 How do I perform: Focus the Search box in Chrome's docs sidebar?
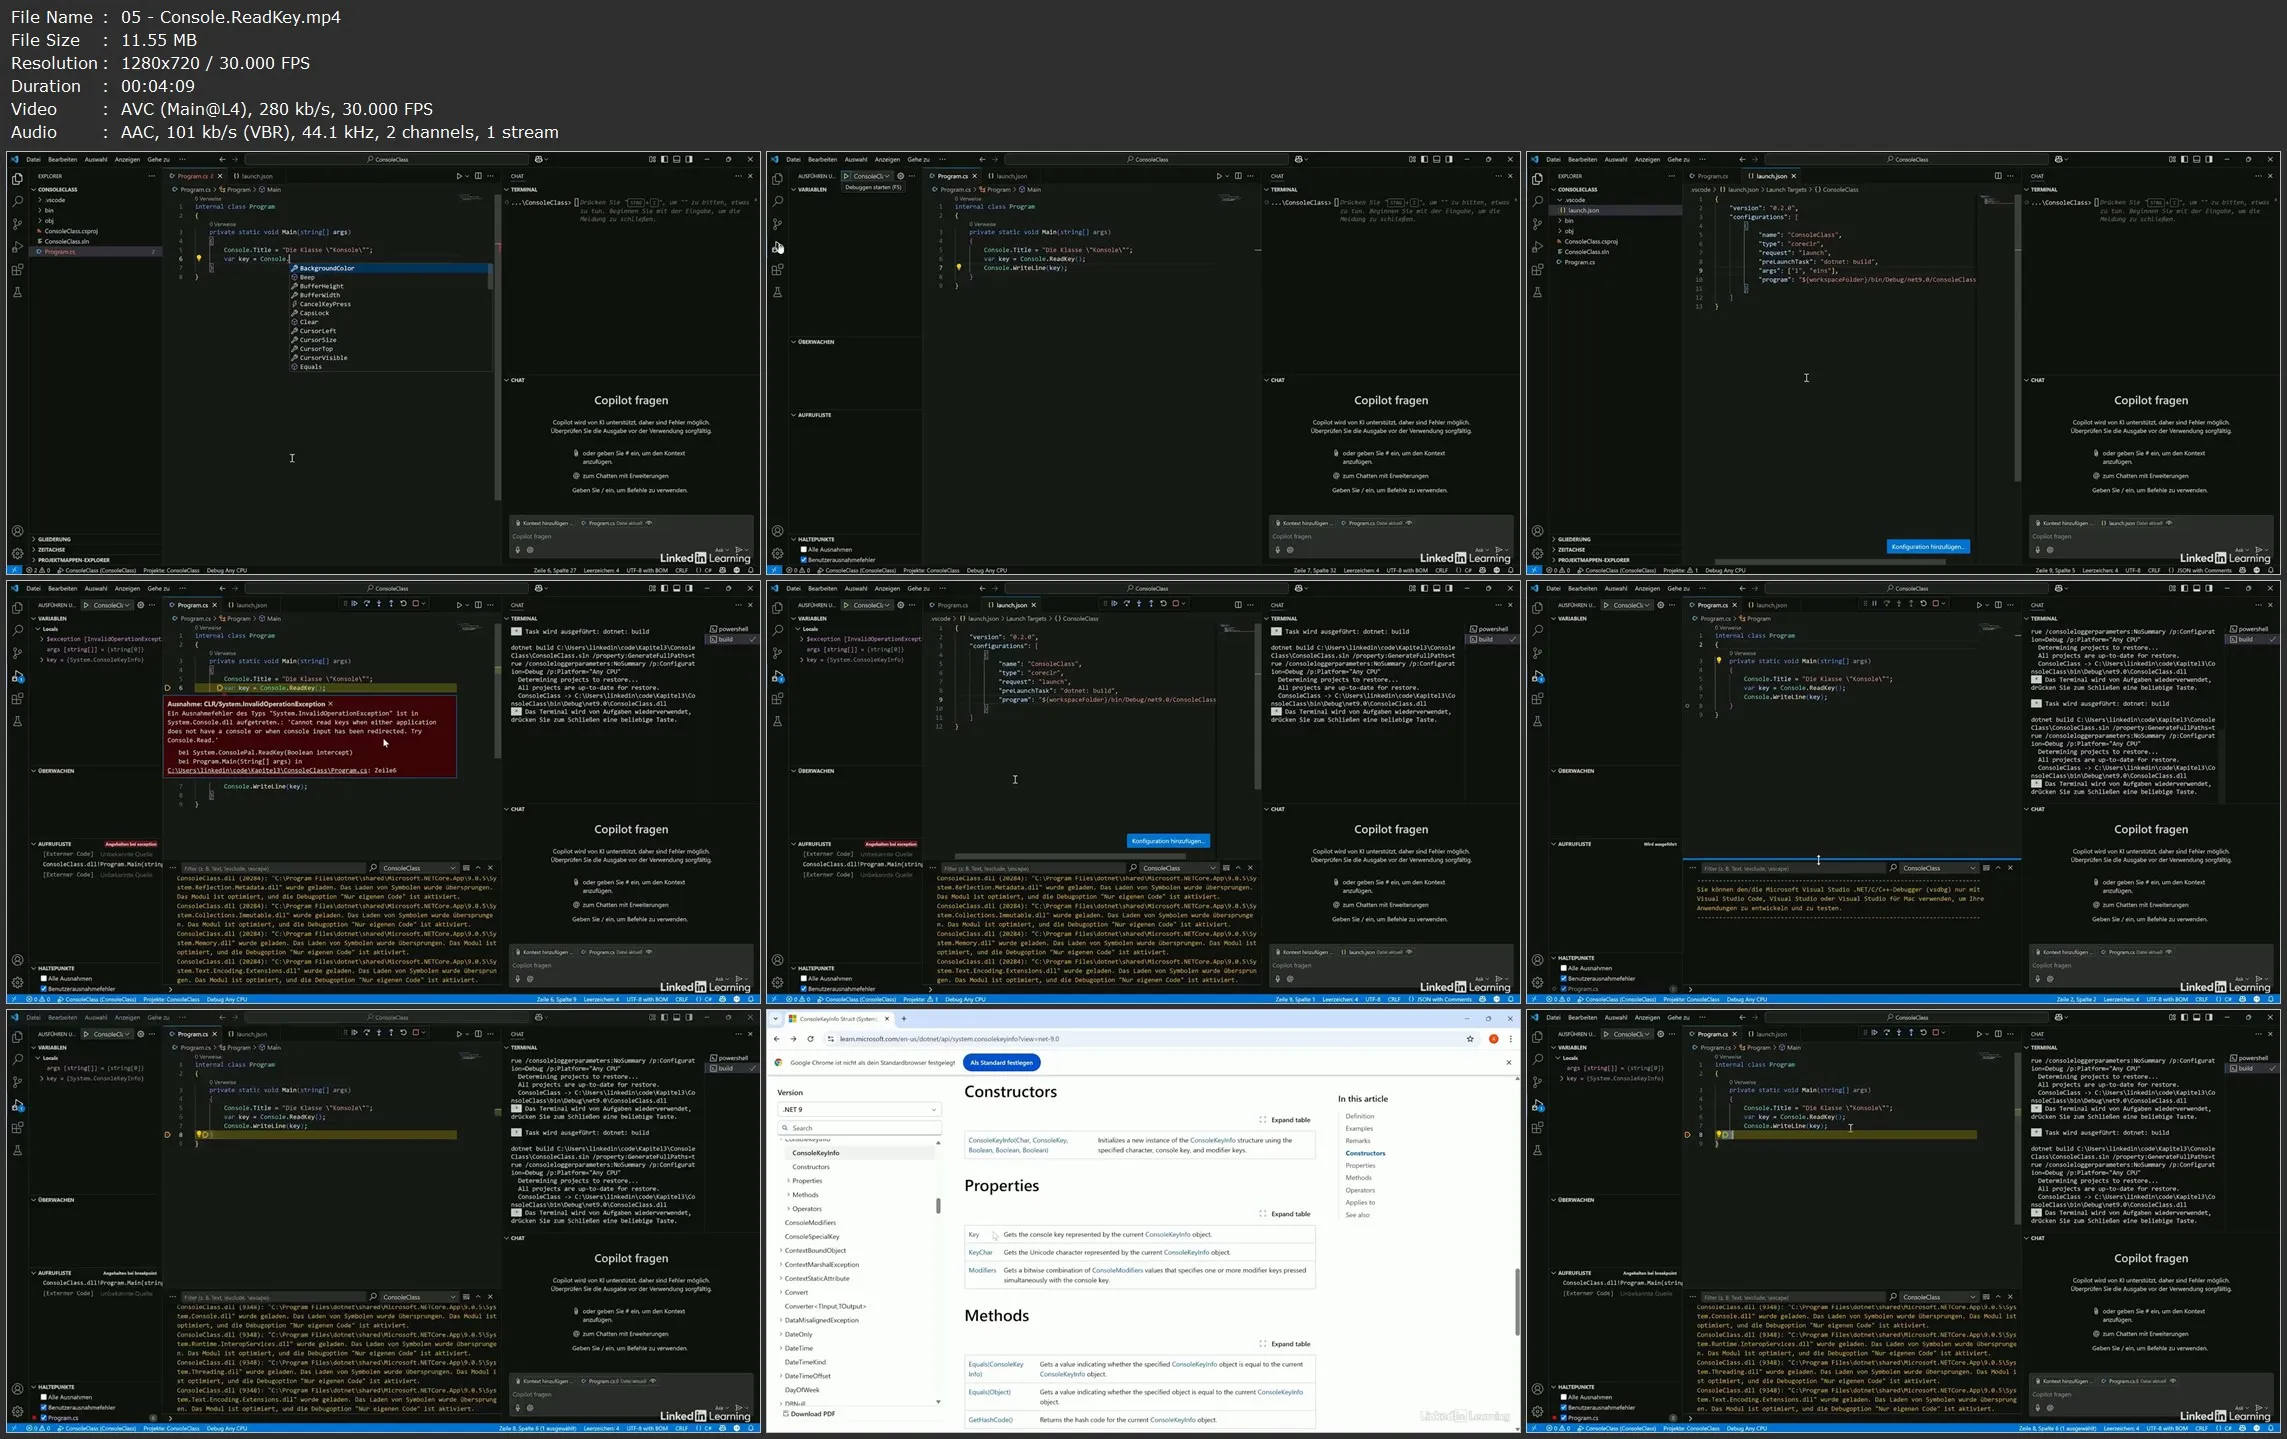(859, 1128)
